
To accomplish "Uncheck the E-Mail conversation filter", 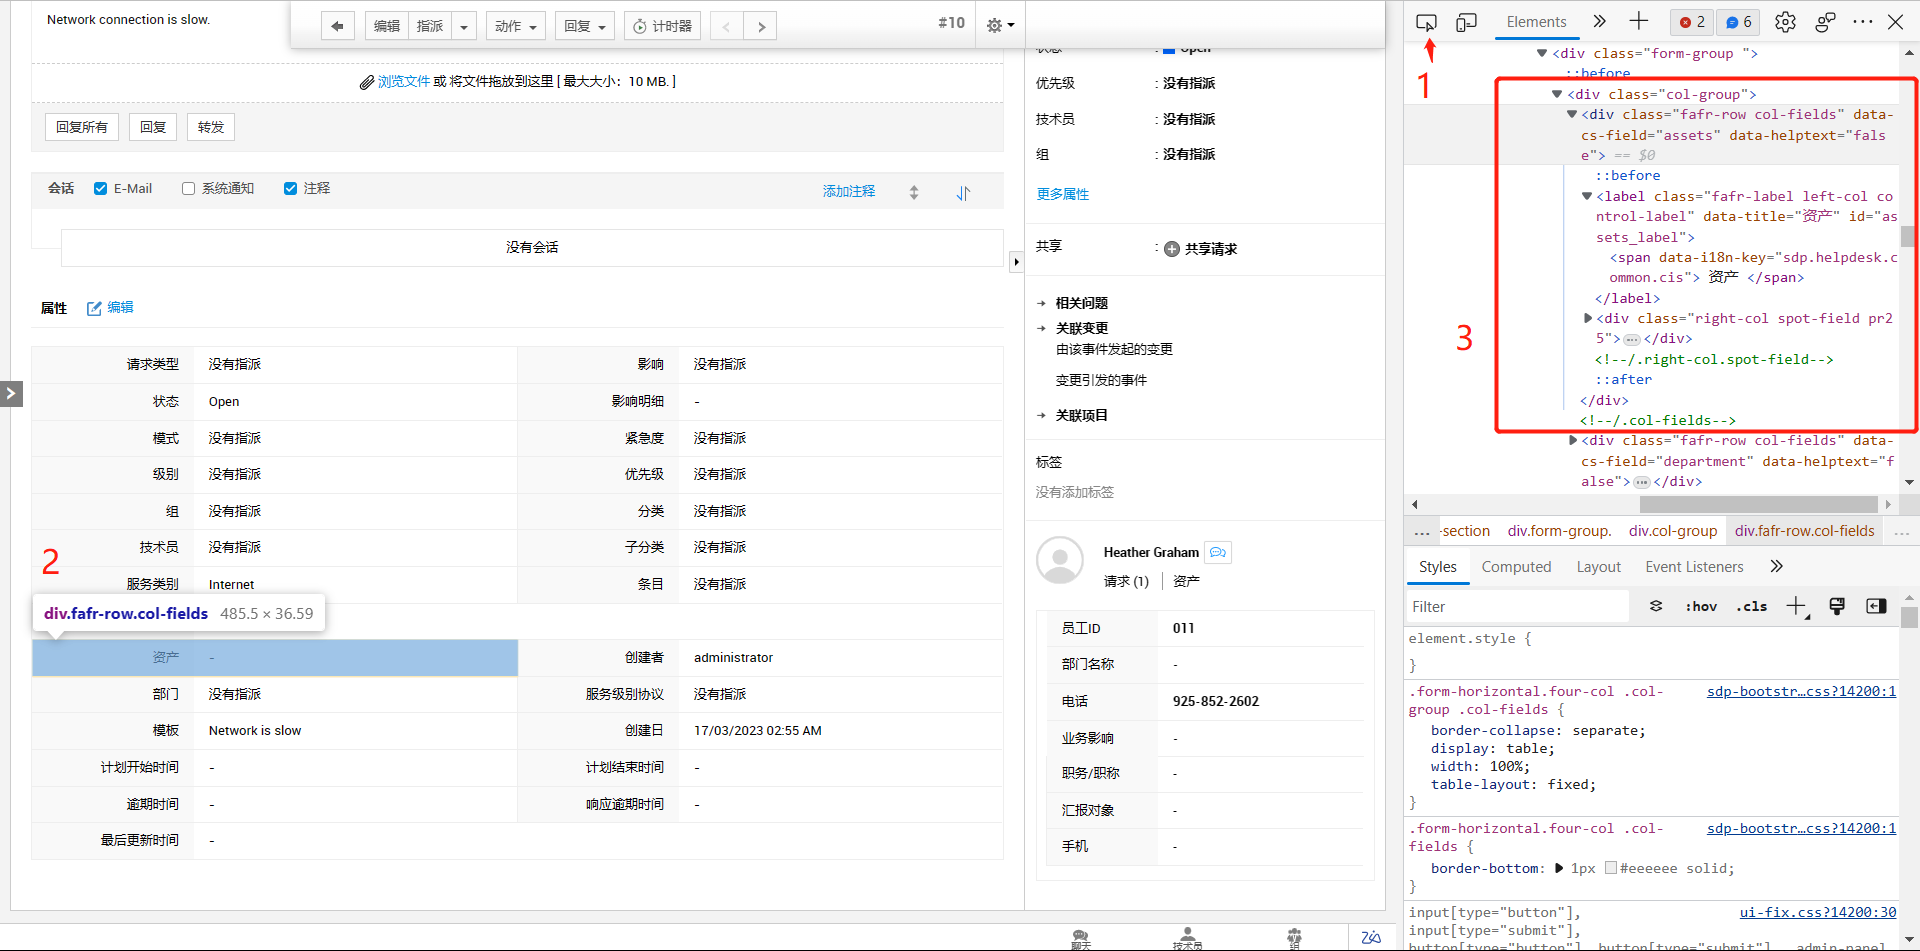I will coord(100,189).
